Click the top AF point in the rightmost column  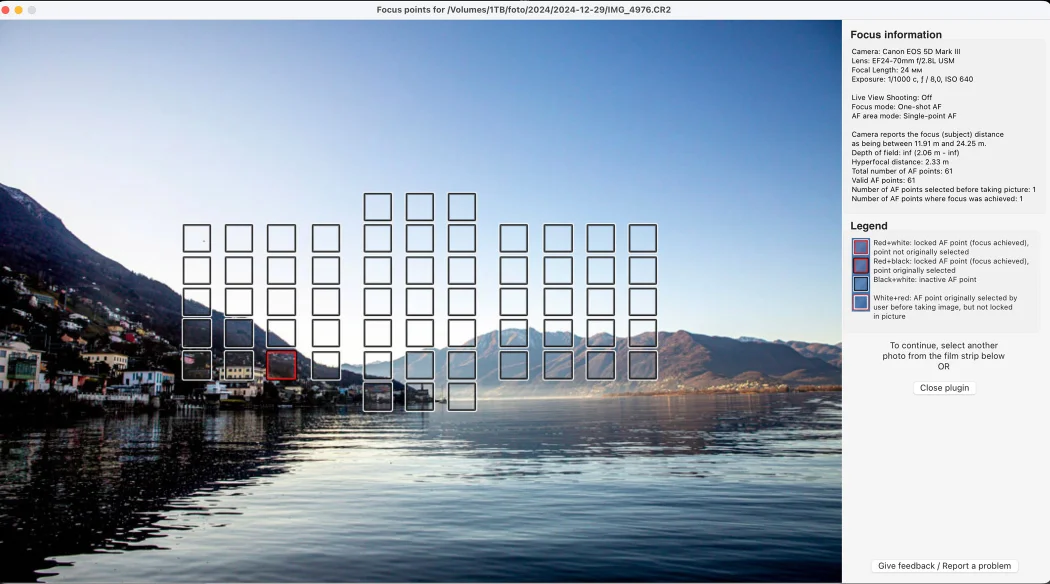click(642, 238)
